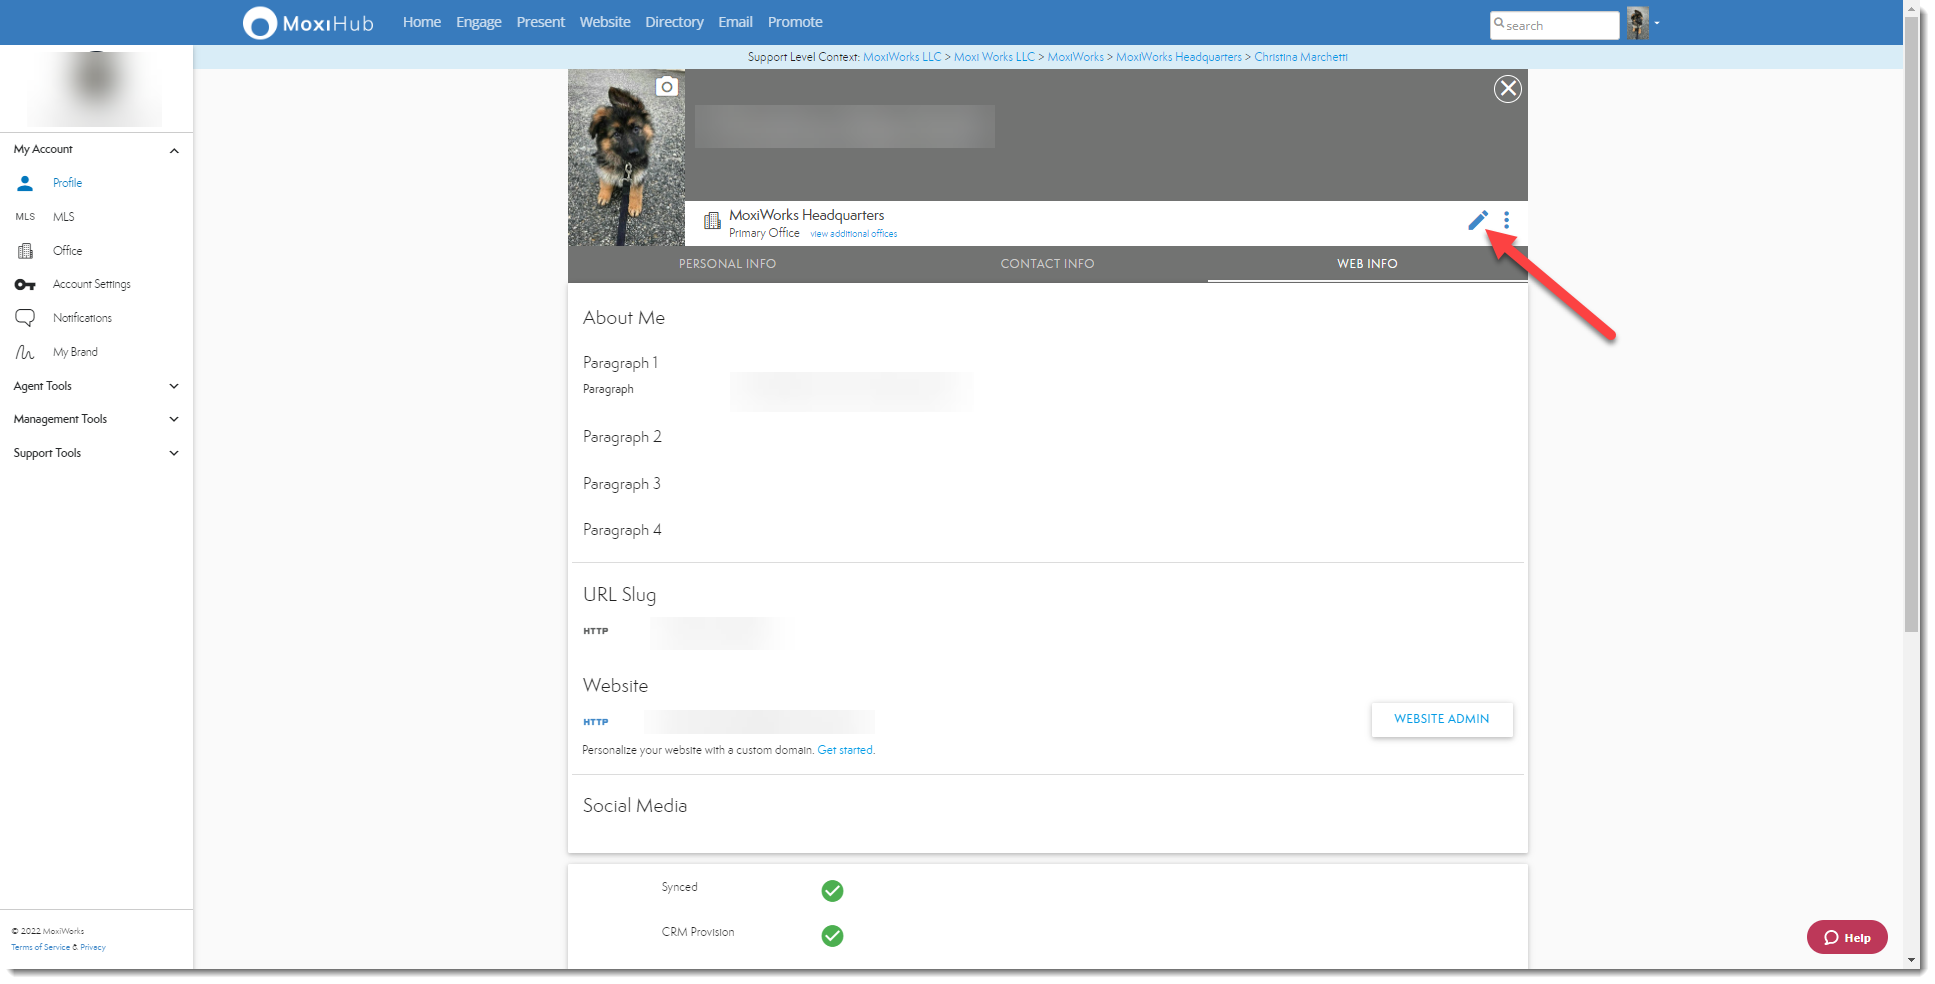Collapse the My Account section
The width and height of the screenshot is (1935, 984).
pos(174,151)
